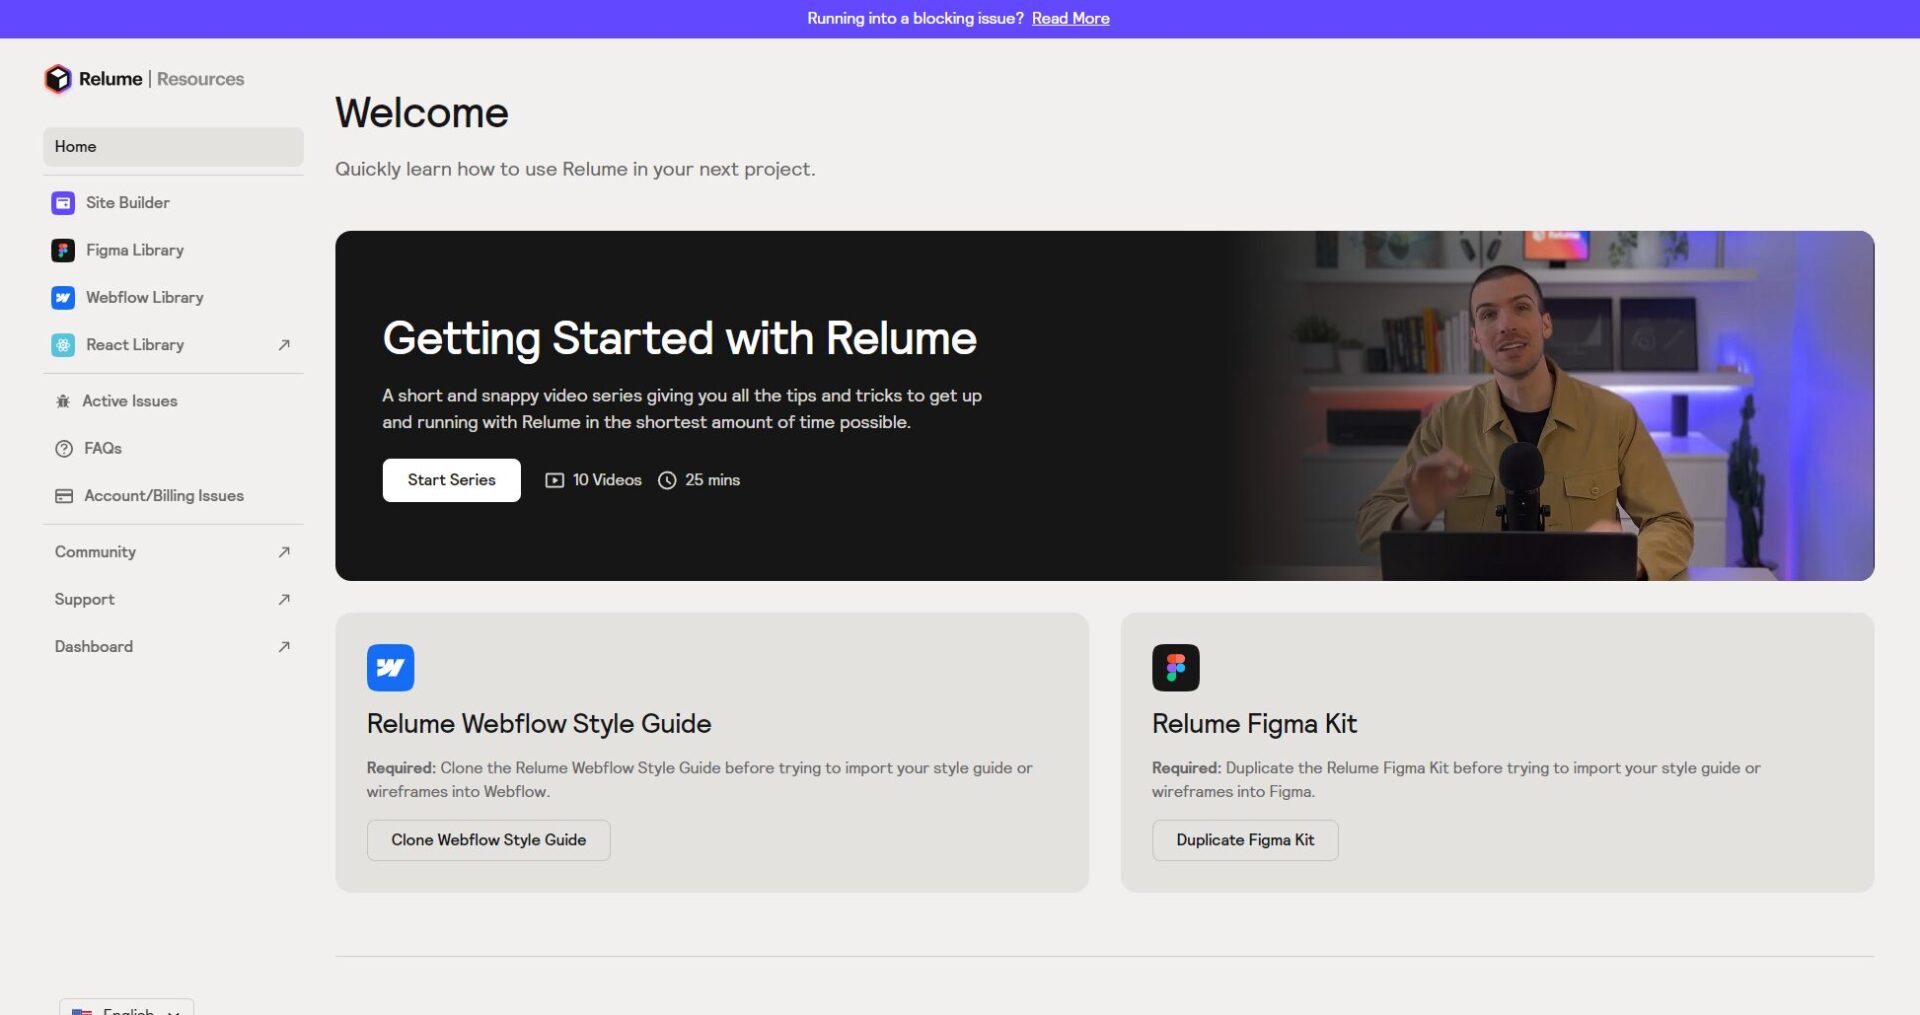Click the Account/Billing Issues card icon

coord(64,496)
